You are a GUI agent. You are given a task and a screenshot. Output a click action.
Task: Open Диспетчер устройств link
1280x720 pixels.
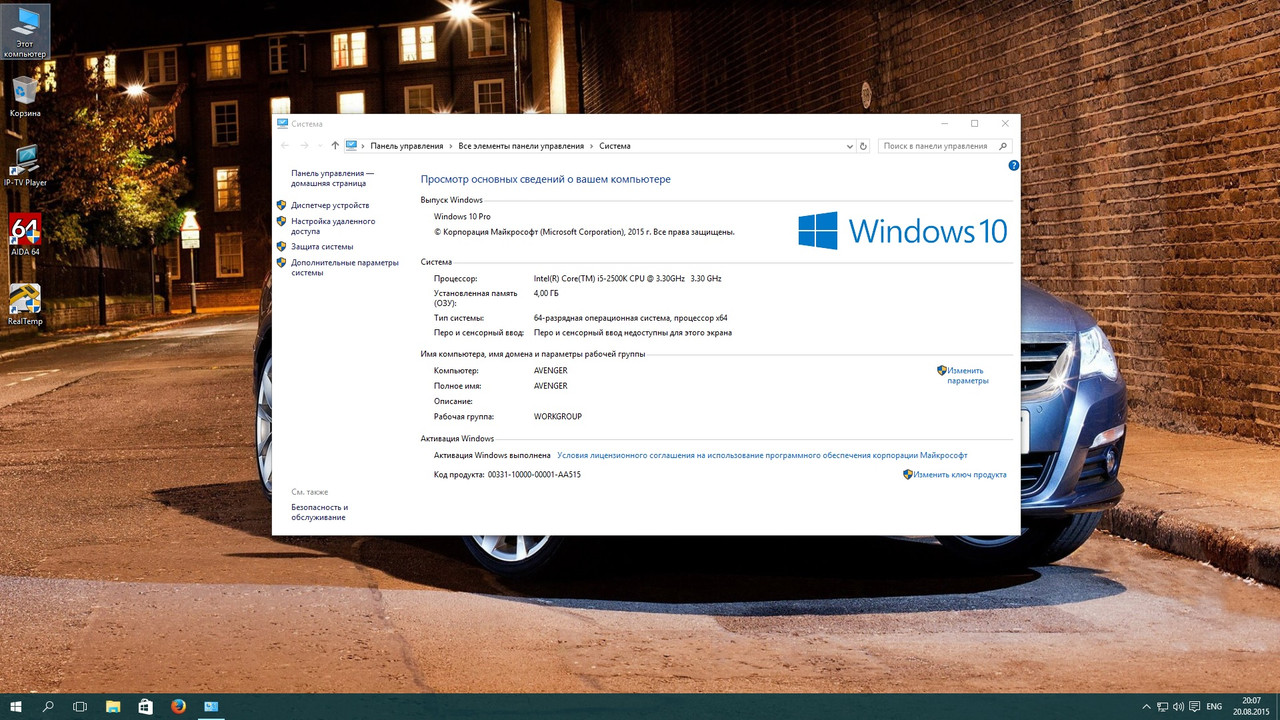pyautogui.click(x=330, y=205)
